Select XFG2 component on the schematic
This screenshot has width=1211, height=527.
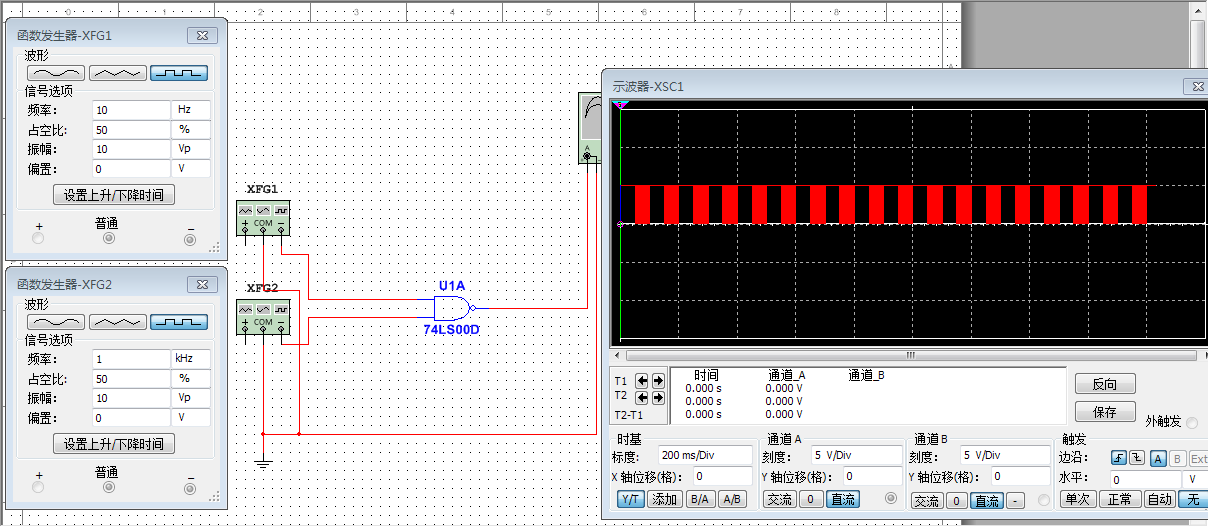point(263,317)
